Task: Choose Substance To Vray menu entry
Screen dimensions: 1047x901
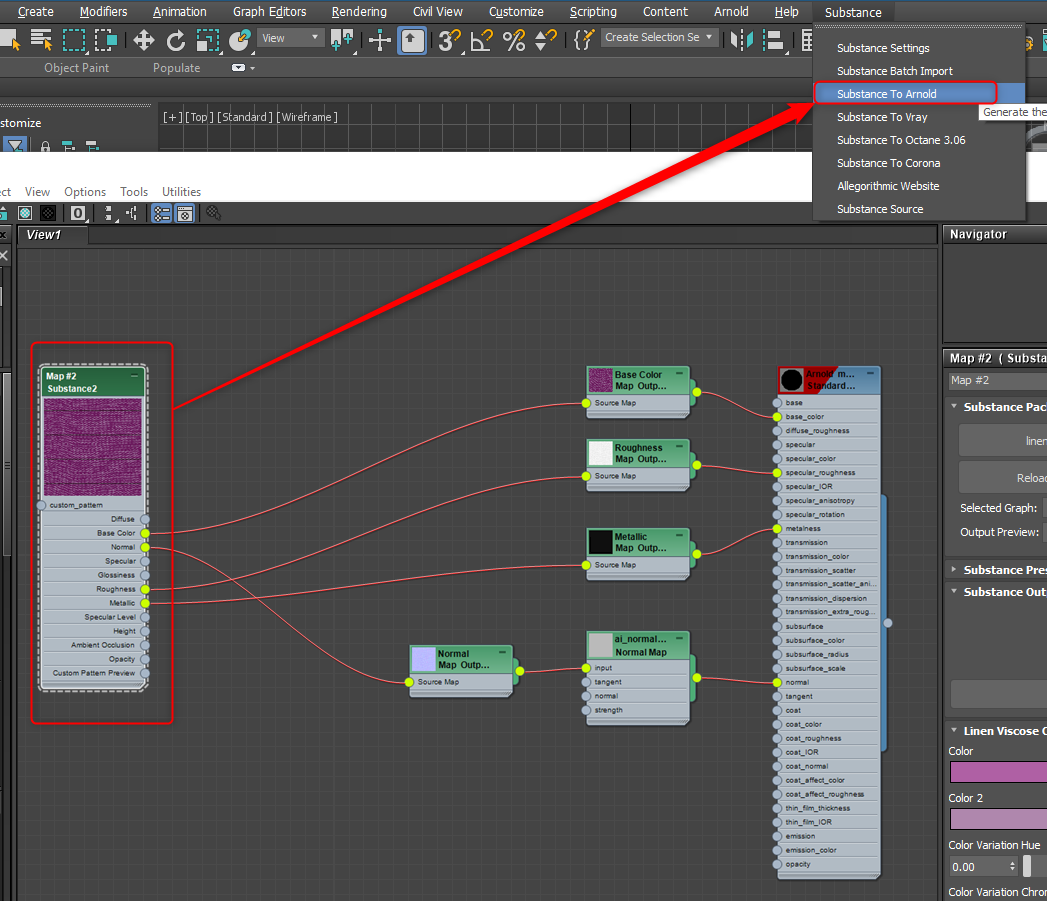Action: click(881, 117)
